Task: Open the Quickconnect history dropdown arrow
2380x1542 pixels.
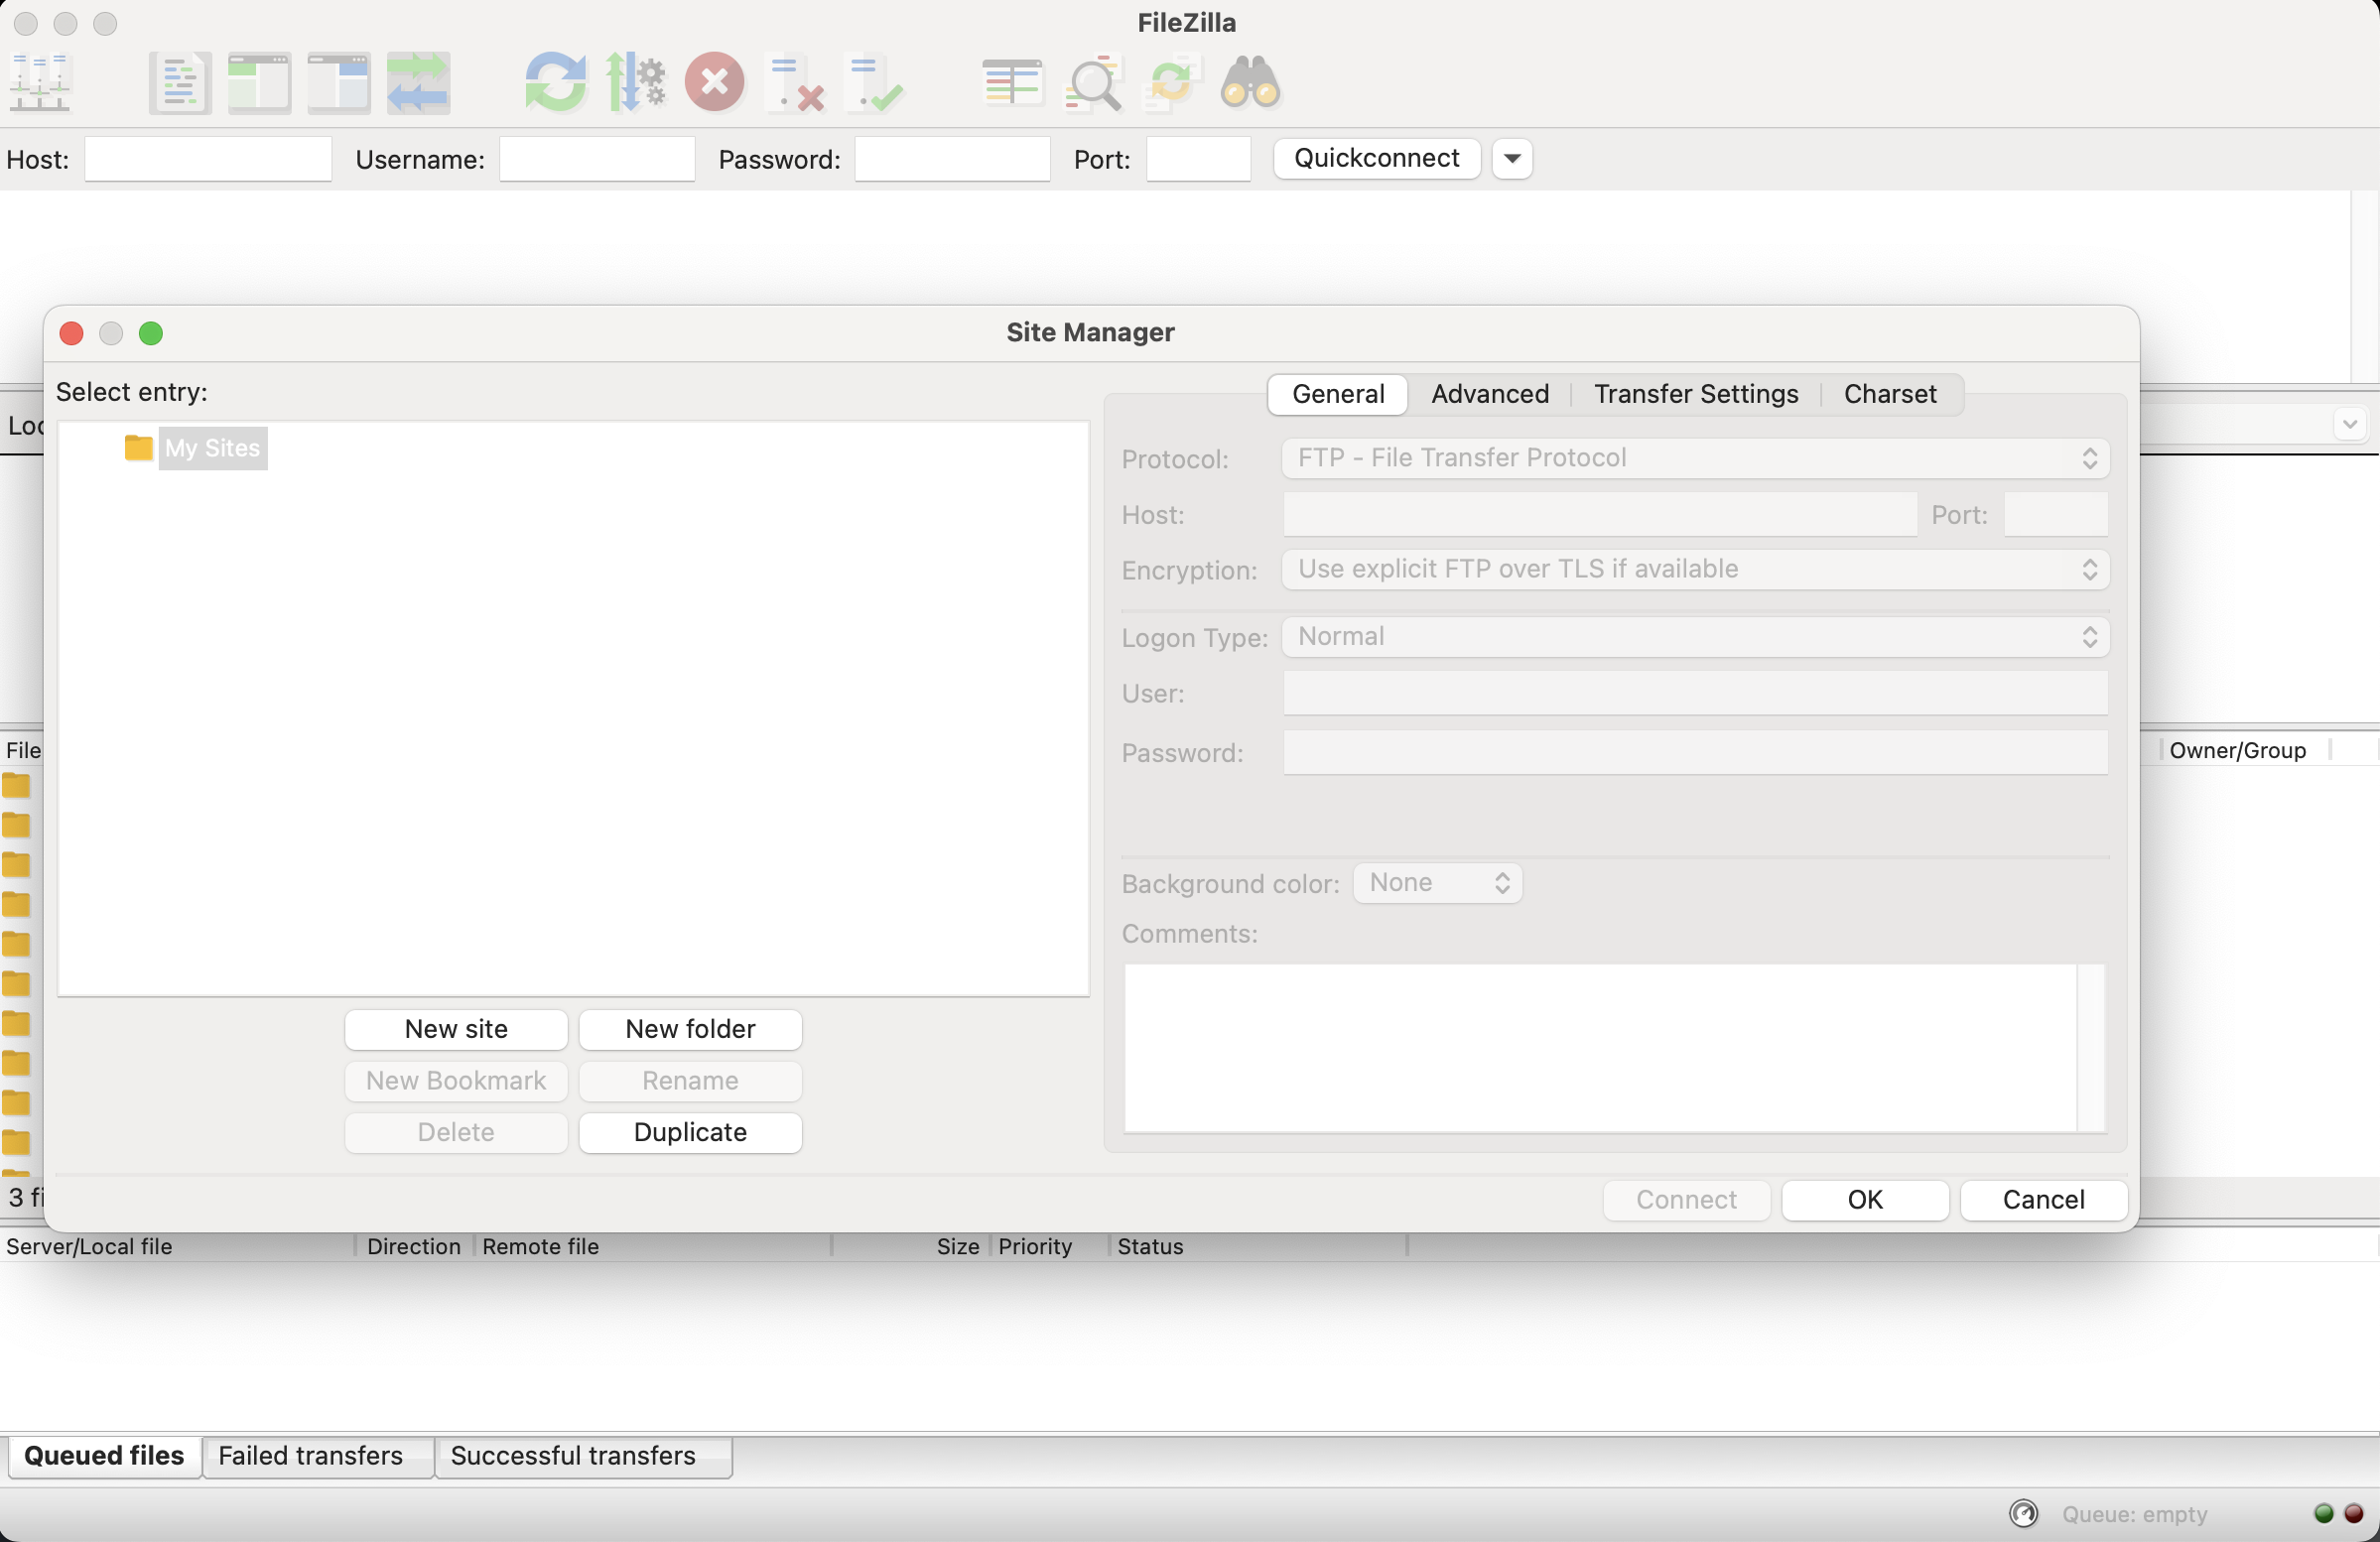Action: (x=1512, y=158)
